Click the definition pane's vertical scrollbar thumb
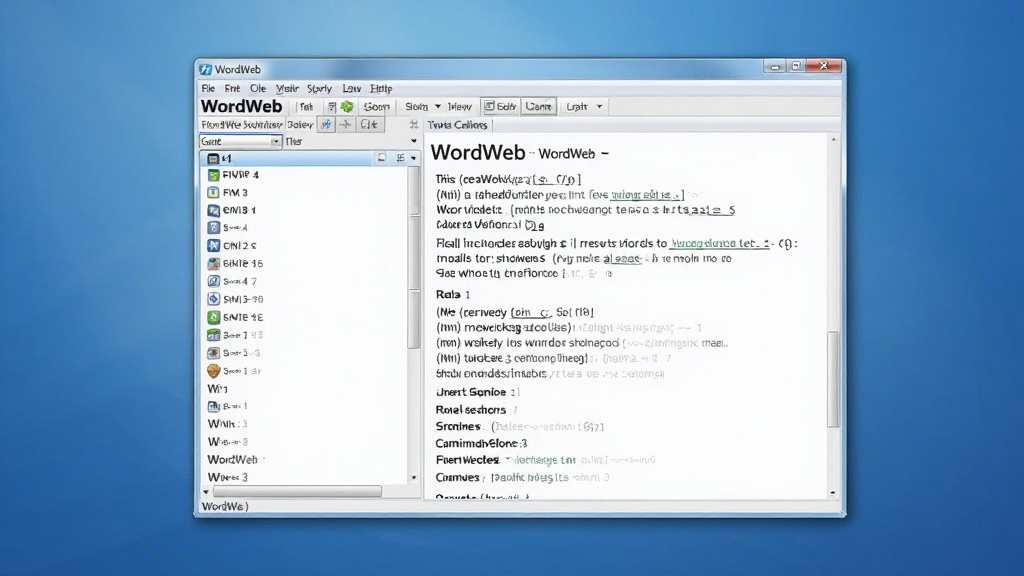 [x=833, y=379]
